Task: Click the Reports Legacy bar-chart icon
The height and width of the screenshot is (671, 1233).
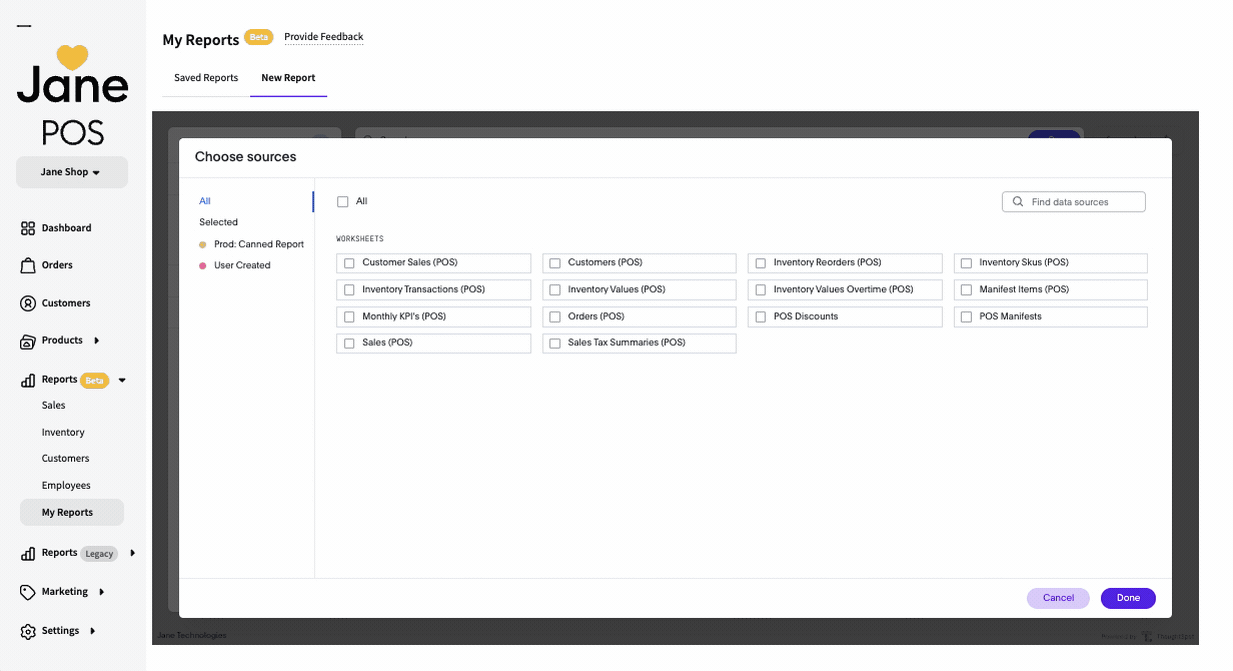Action: click(x=28, y=553)
